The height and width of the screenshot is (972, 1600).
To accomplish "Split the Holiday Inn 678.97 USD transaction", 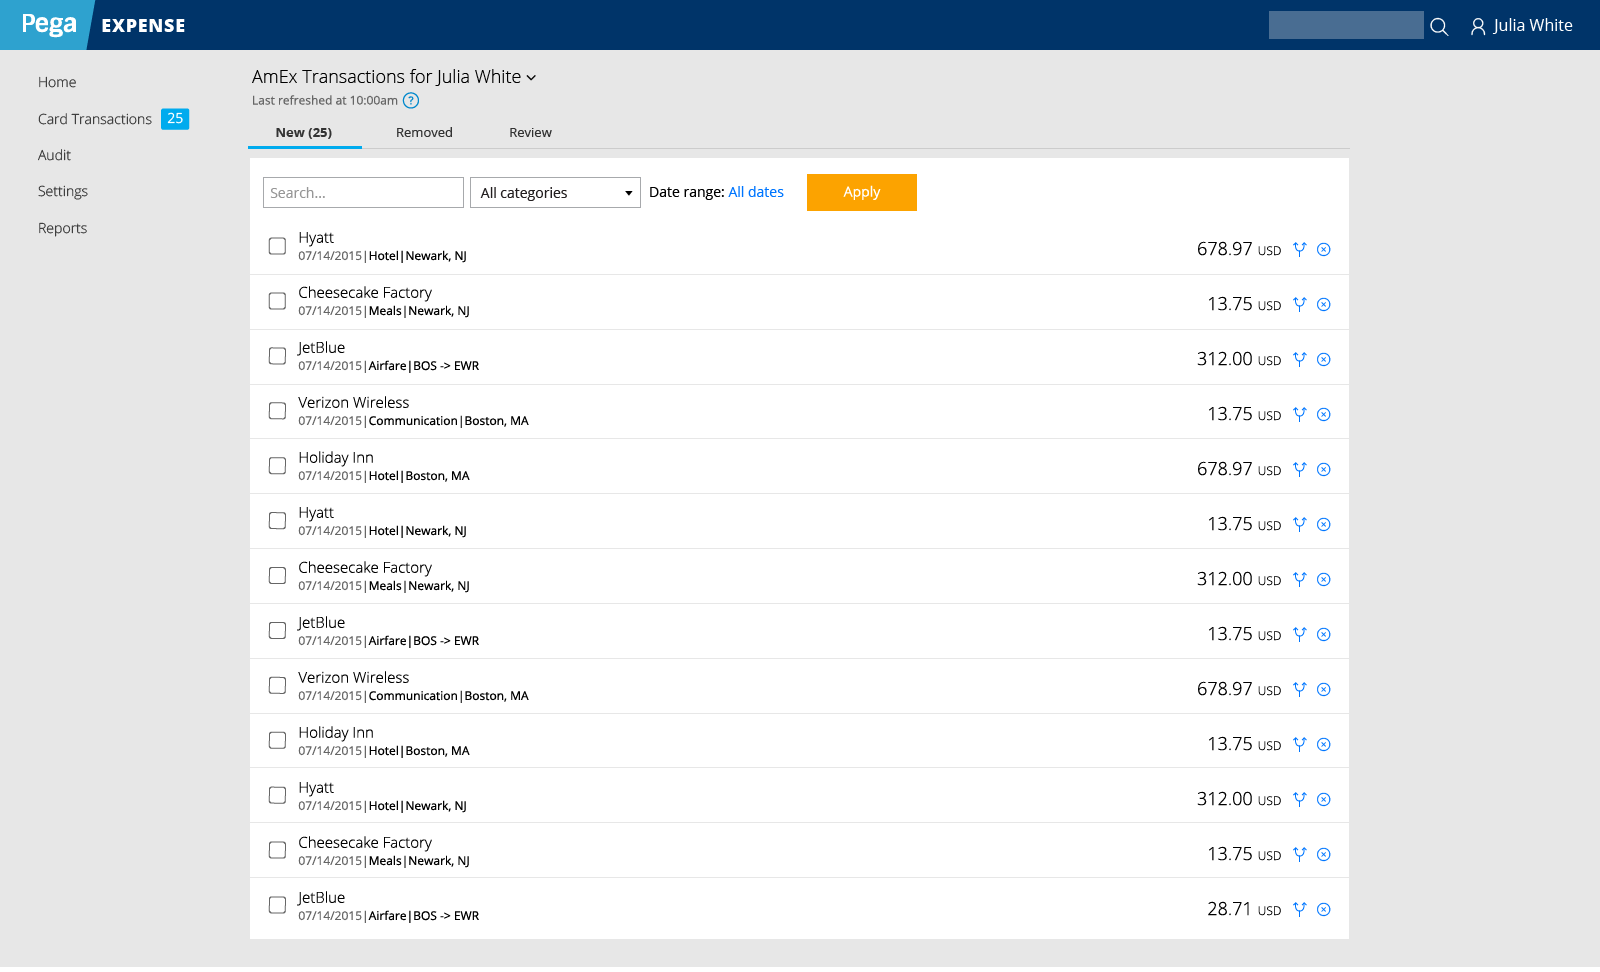I will click(x=1300, y=469).
